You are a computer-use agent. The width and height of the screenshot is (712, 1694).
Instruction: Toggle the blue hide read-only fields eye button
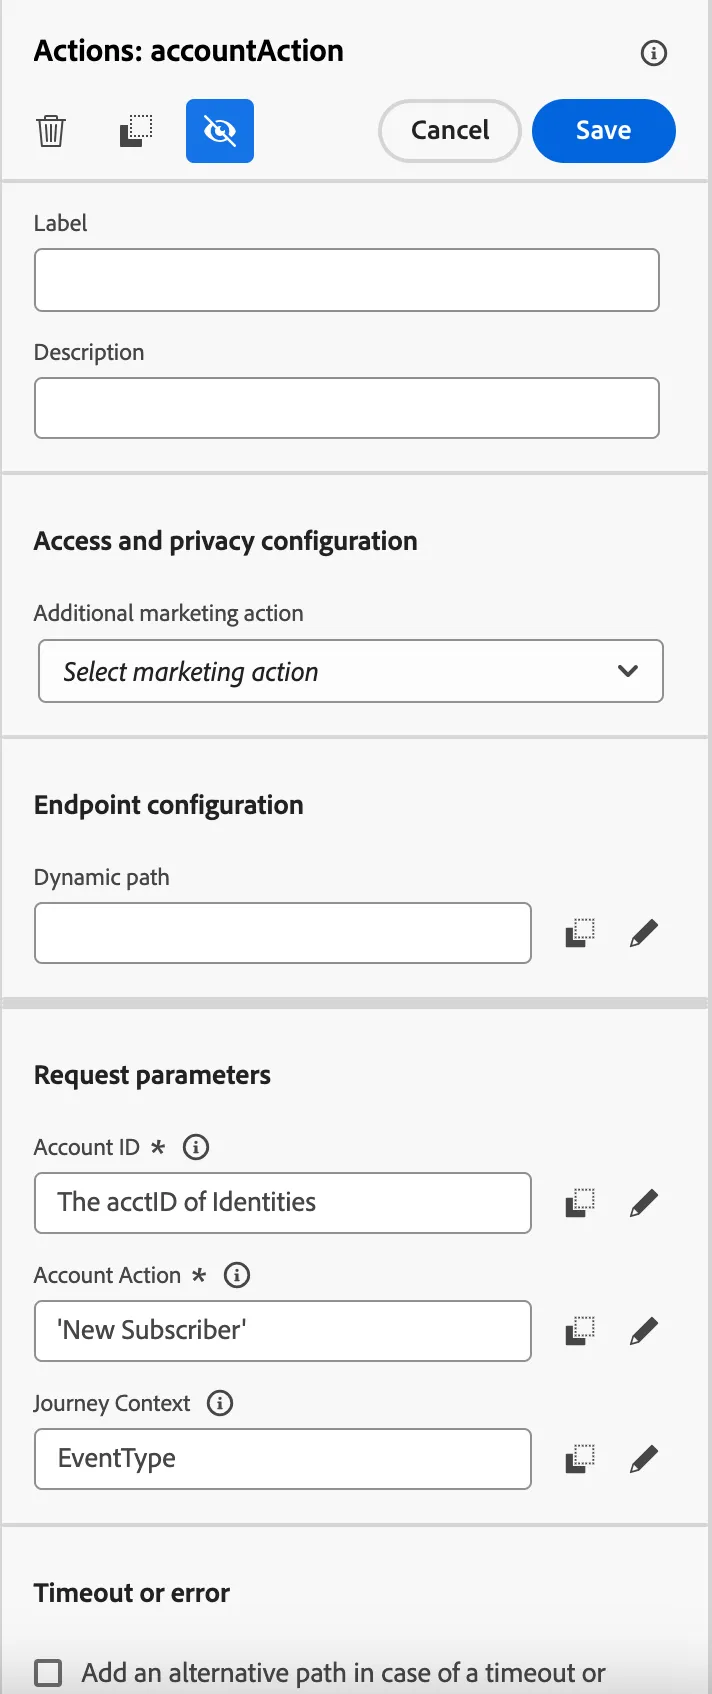[220, 131]
